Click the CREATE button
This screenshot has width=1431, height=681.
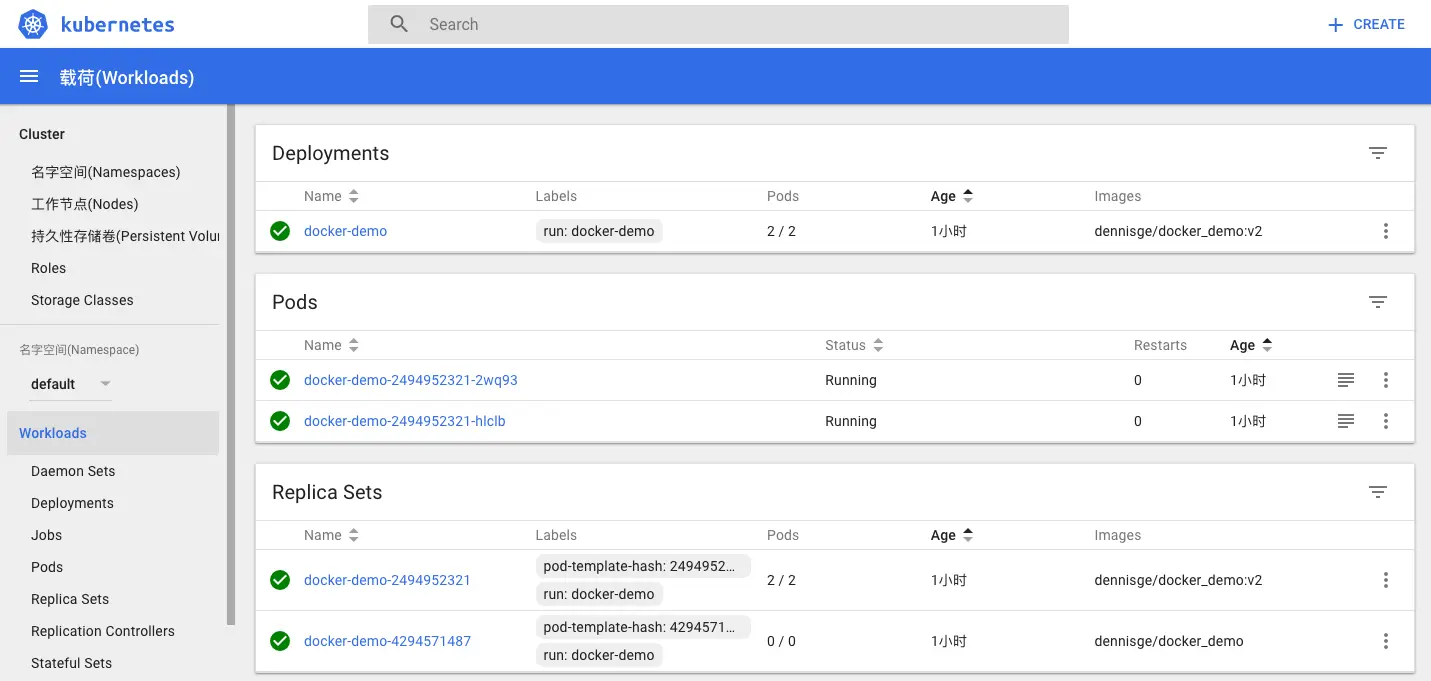(1366, 24)
